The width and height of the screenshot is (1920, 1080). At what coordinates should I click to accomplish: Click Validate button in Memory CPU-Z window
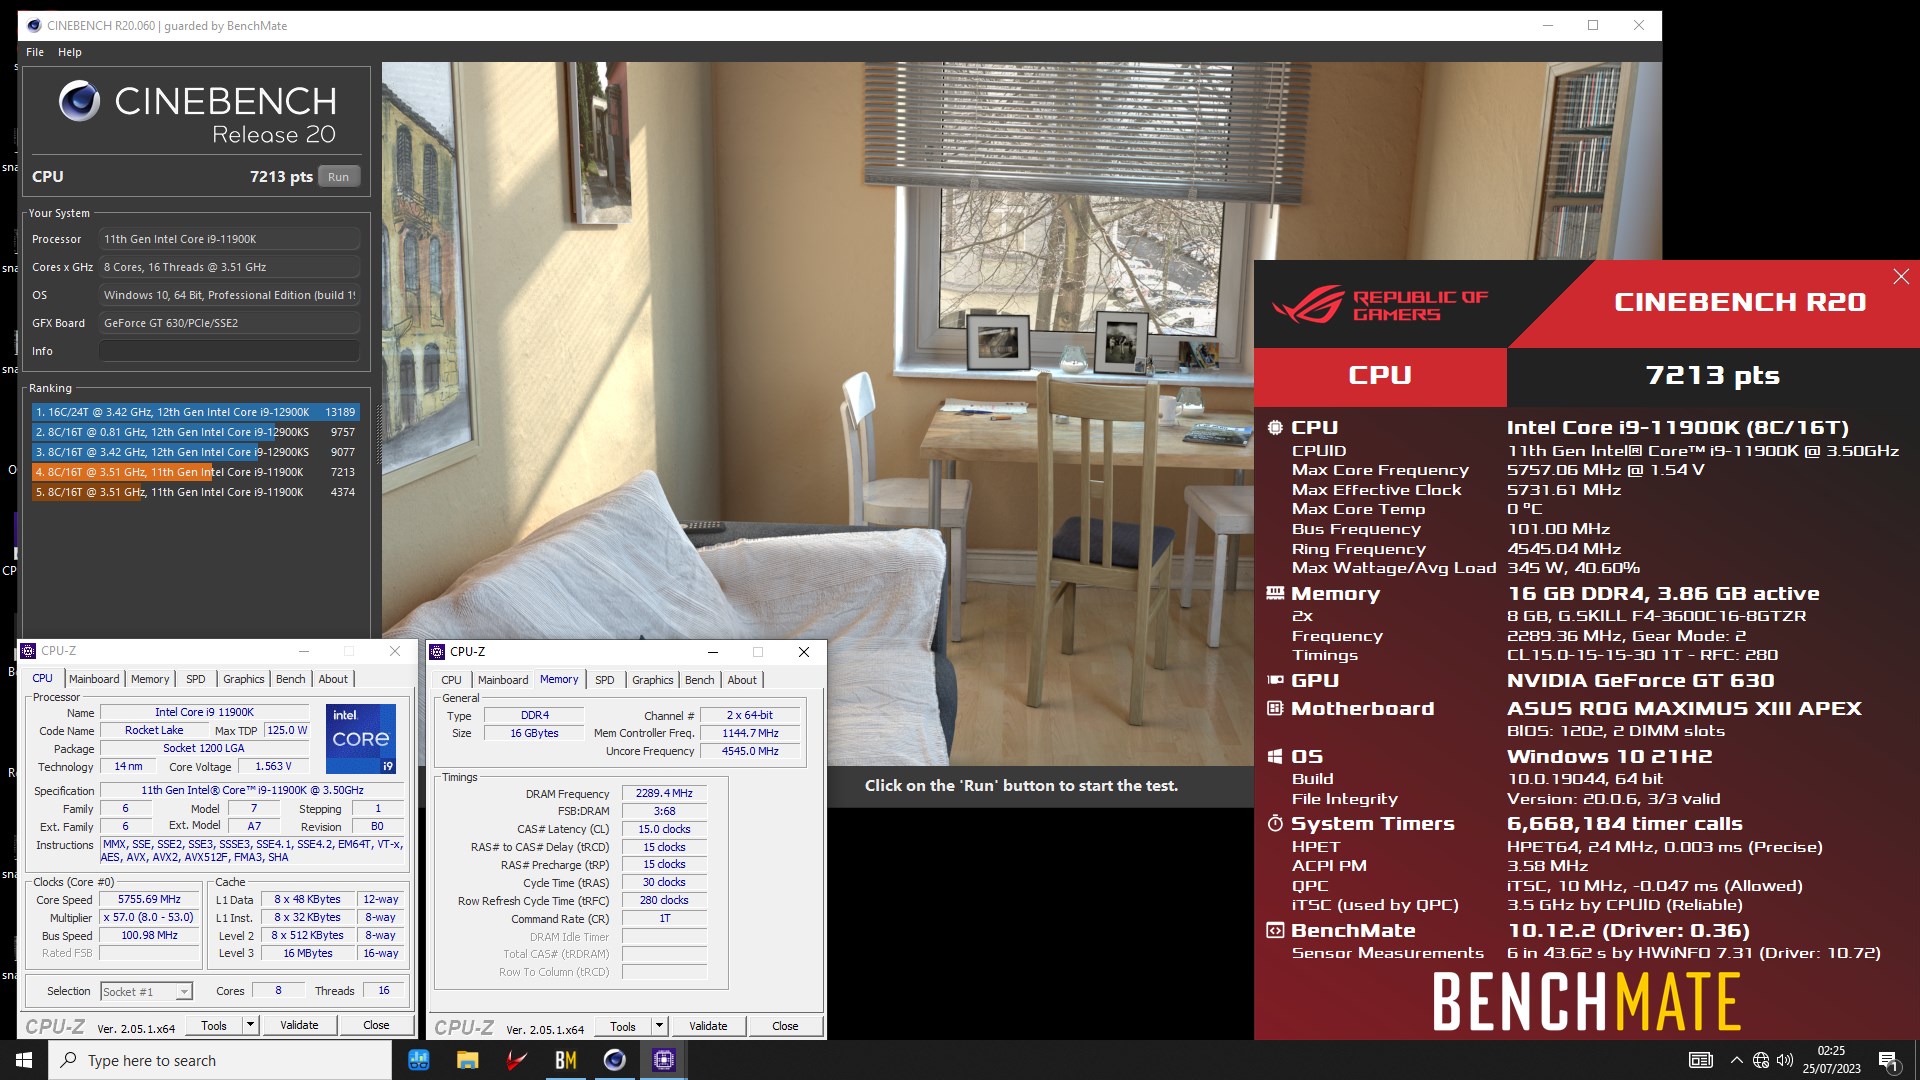pos(708,1026)
